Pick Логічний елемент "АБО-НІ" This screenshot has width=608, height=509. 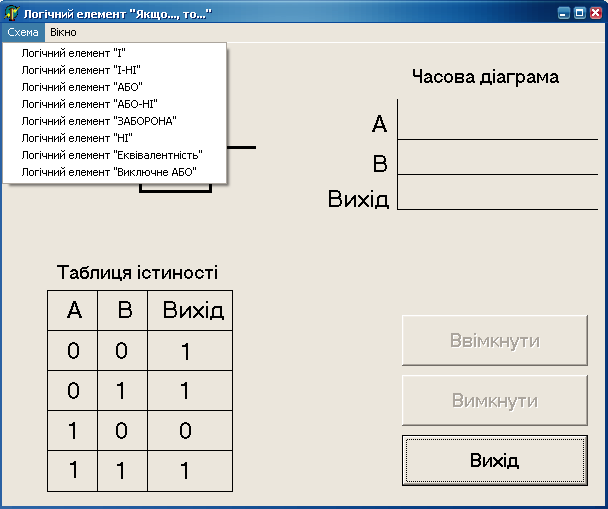pos(114,104)
